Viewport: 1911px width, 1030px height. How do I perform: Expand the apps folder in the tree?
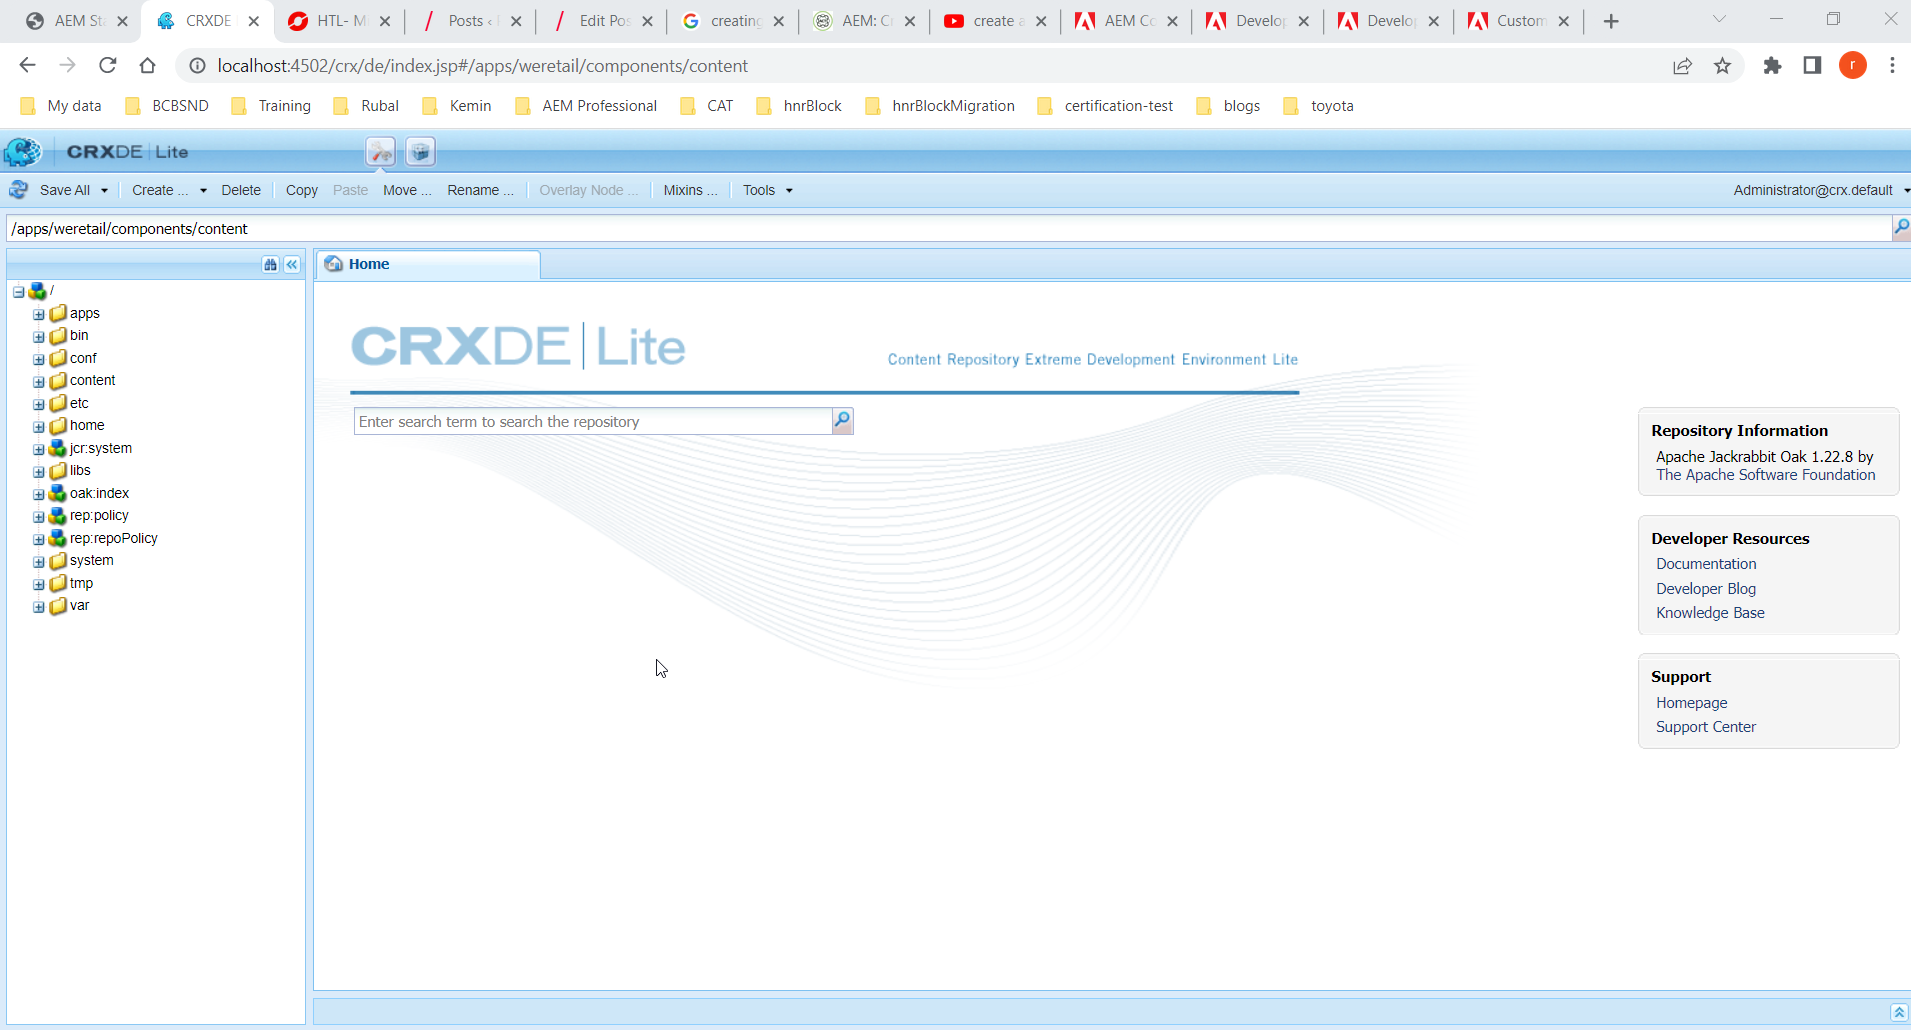pos(39,314)
